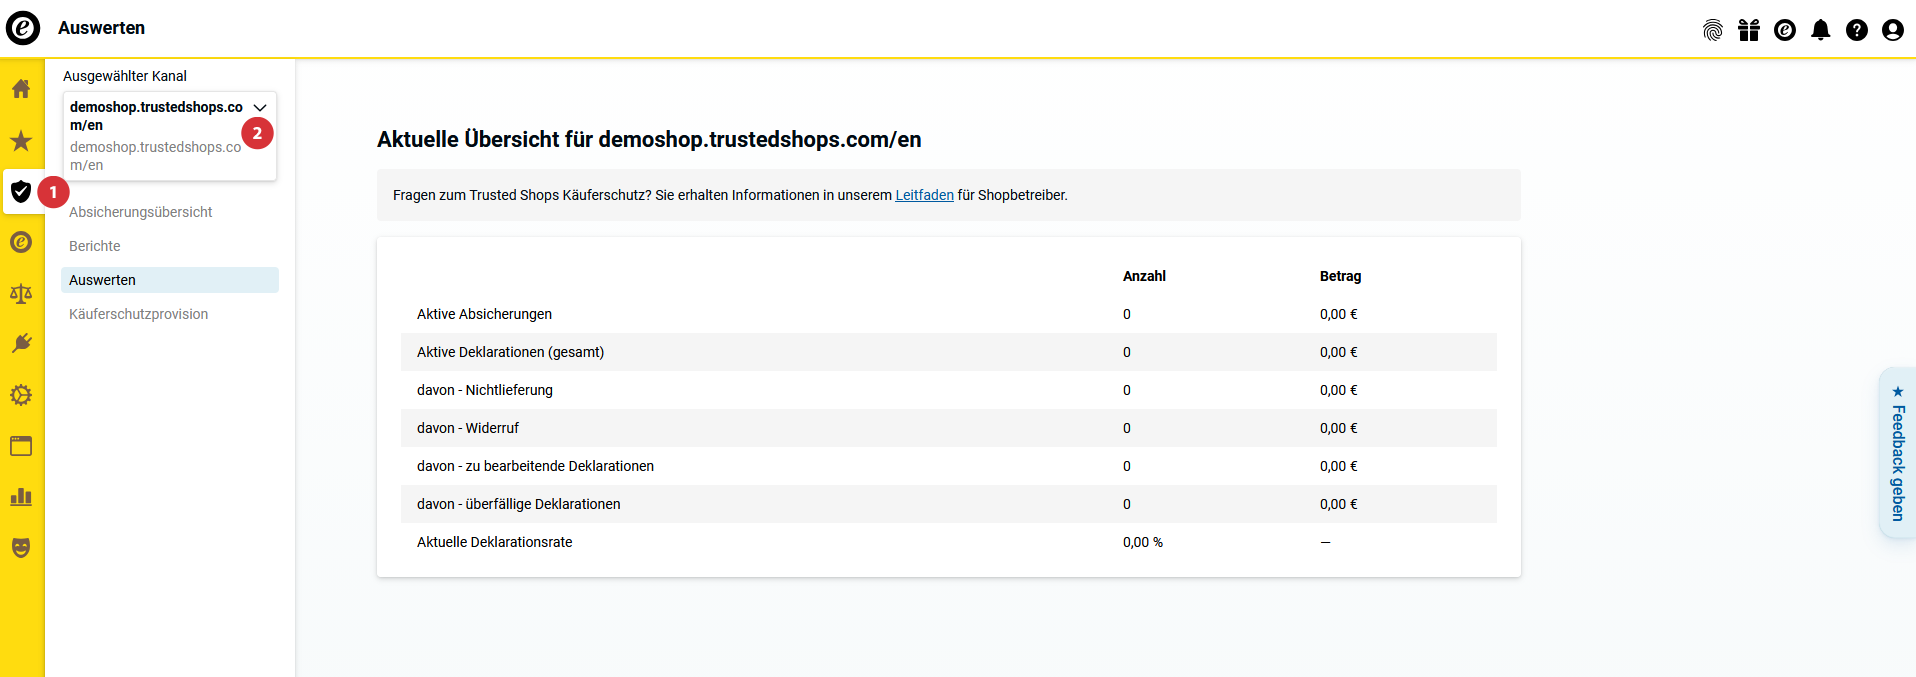Click davon - zu bearbeitende Deklarationen row
The image size is (1916, 677).
click(x=949, y=466)
